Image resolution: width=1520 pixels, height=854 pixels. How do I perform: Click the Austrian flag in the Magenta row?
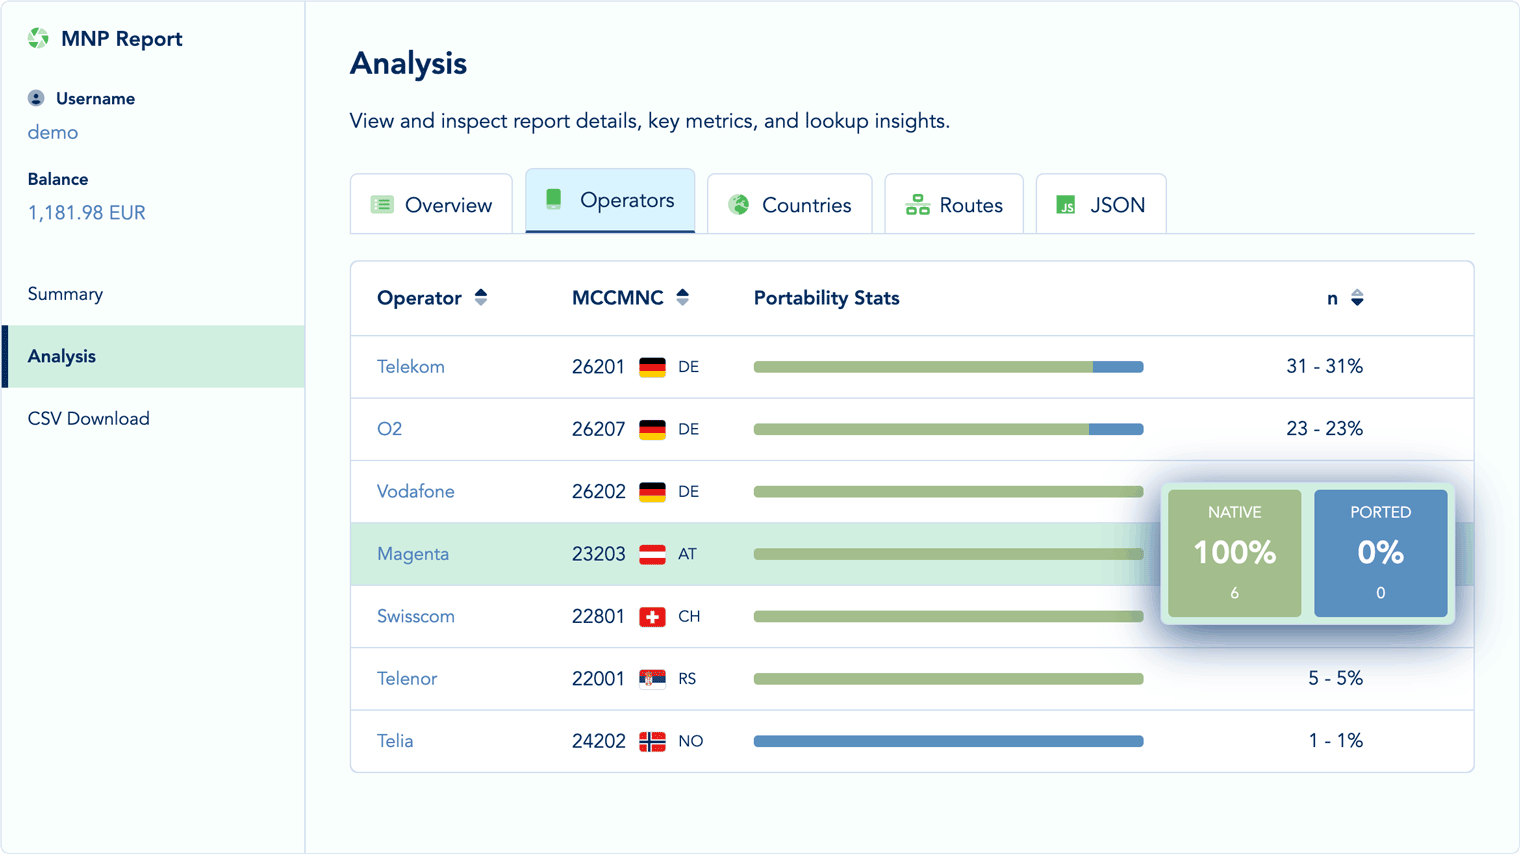(652, 554)
